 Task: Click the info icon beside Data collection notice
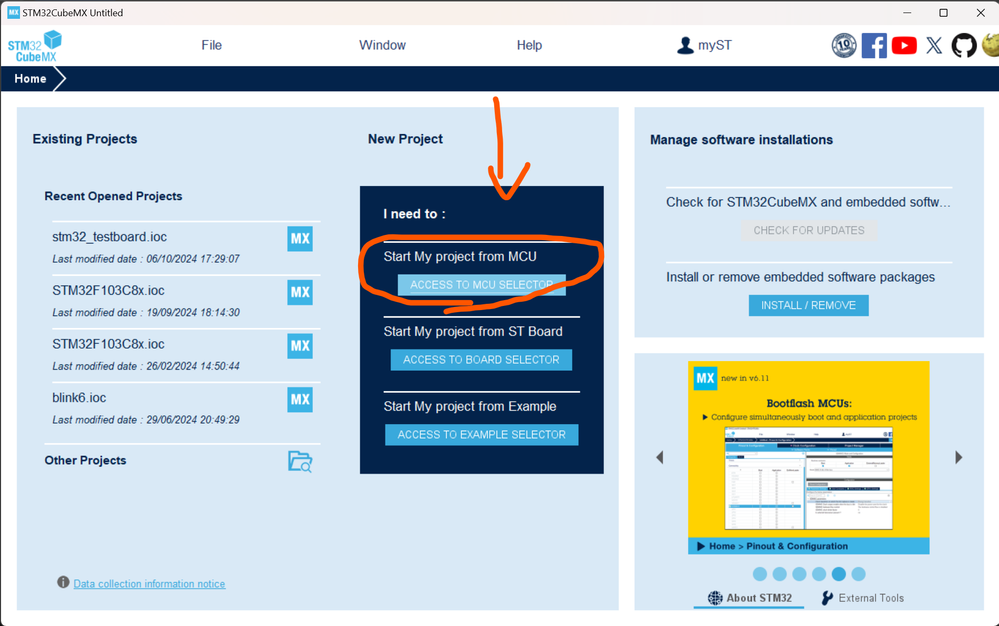pos(63,582)
